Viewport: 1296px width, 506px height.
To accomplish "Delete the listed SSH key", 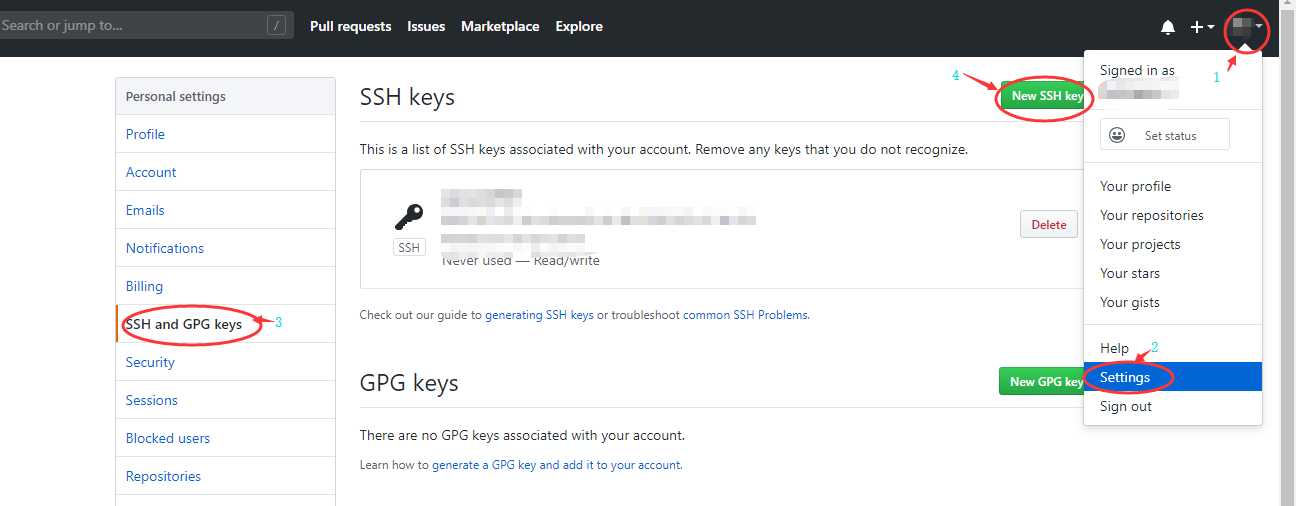I will pos(1049,224).
